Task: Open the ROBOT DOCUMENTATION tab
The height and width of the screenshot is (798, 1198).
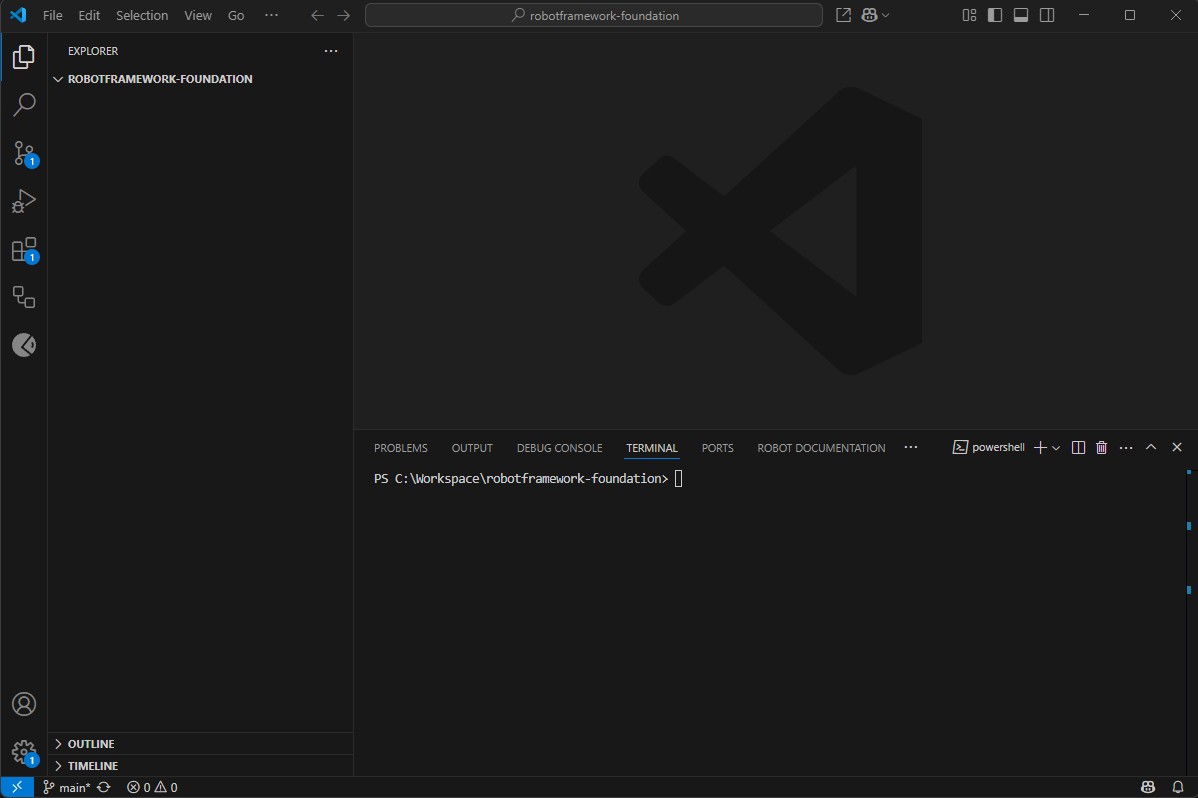Action: pyautogui.click(x=821, y=448)
